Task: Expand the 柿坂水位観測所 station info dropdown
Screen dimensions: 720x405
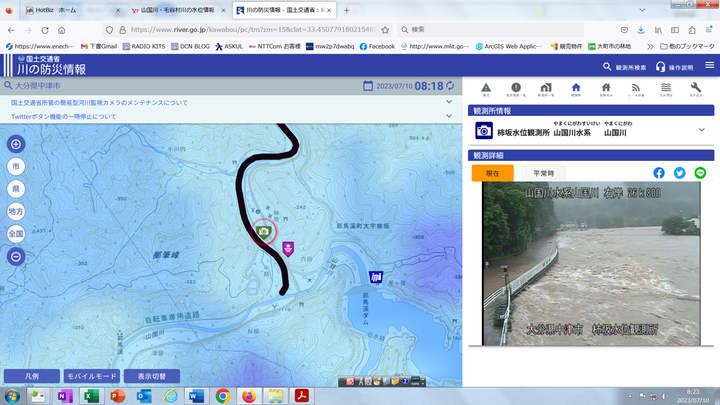Action: (x=702, y=131)
